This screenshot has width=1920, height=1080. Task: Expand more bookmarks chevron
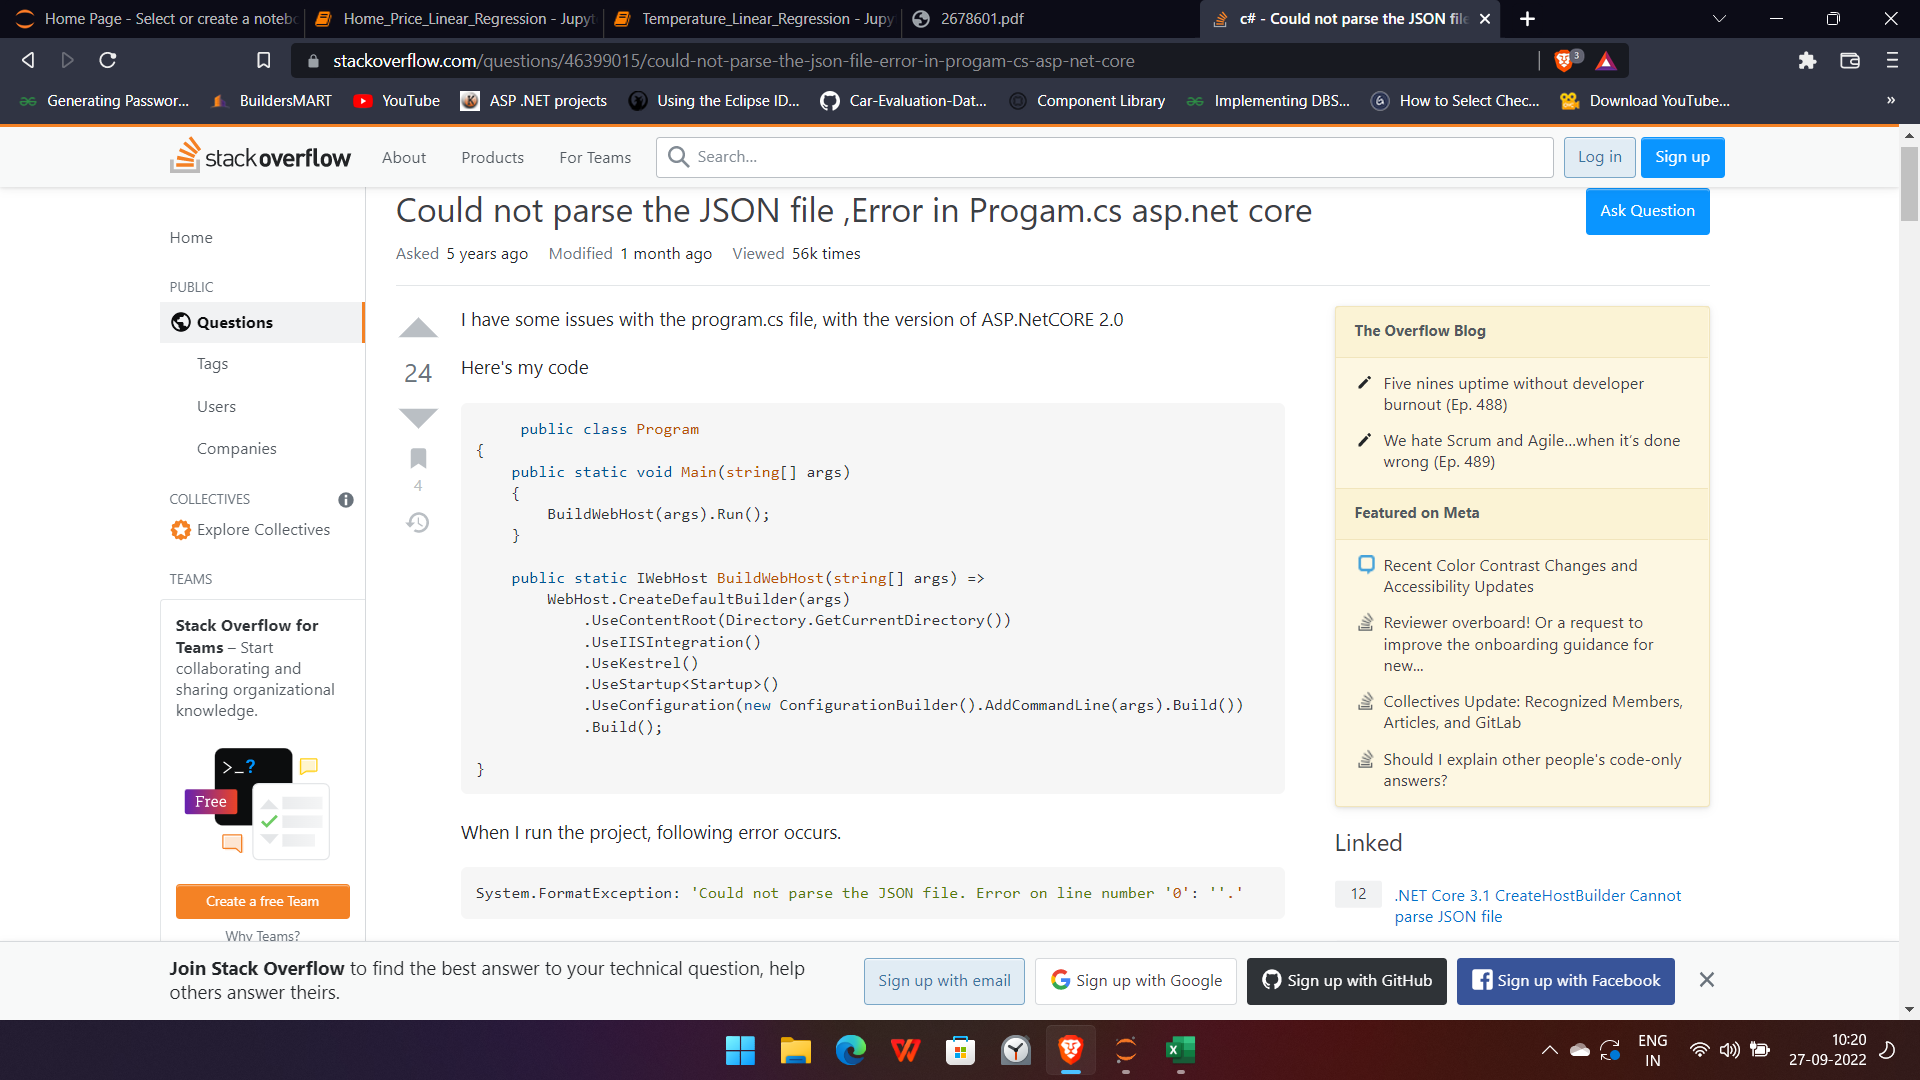[1890, 100]
